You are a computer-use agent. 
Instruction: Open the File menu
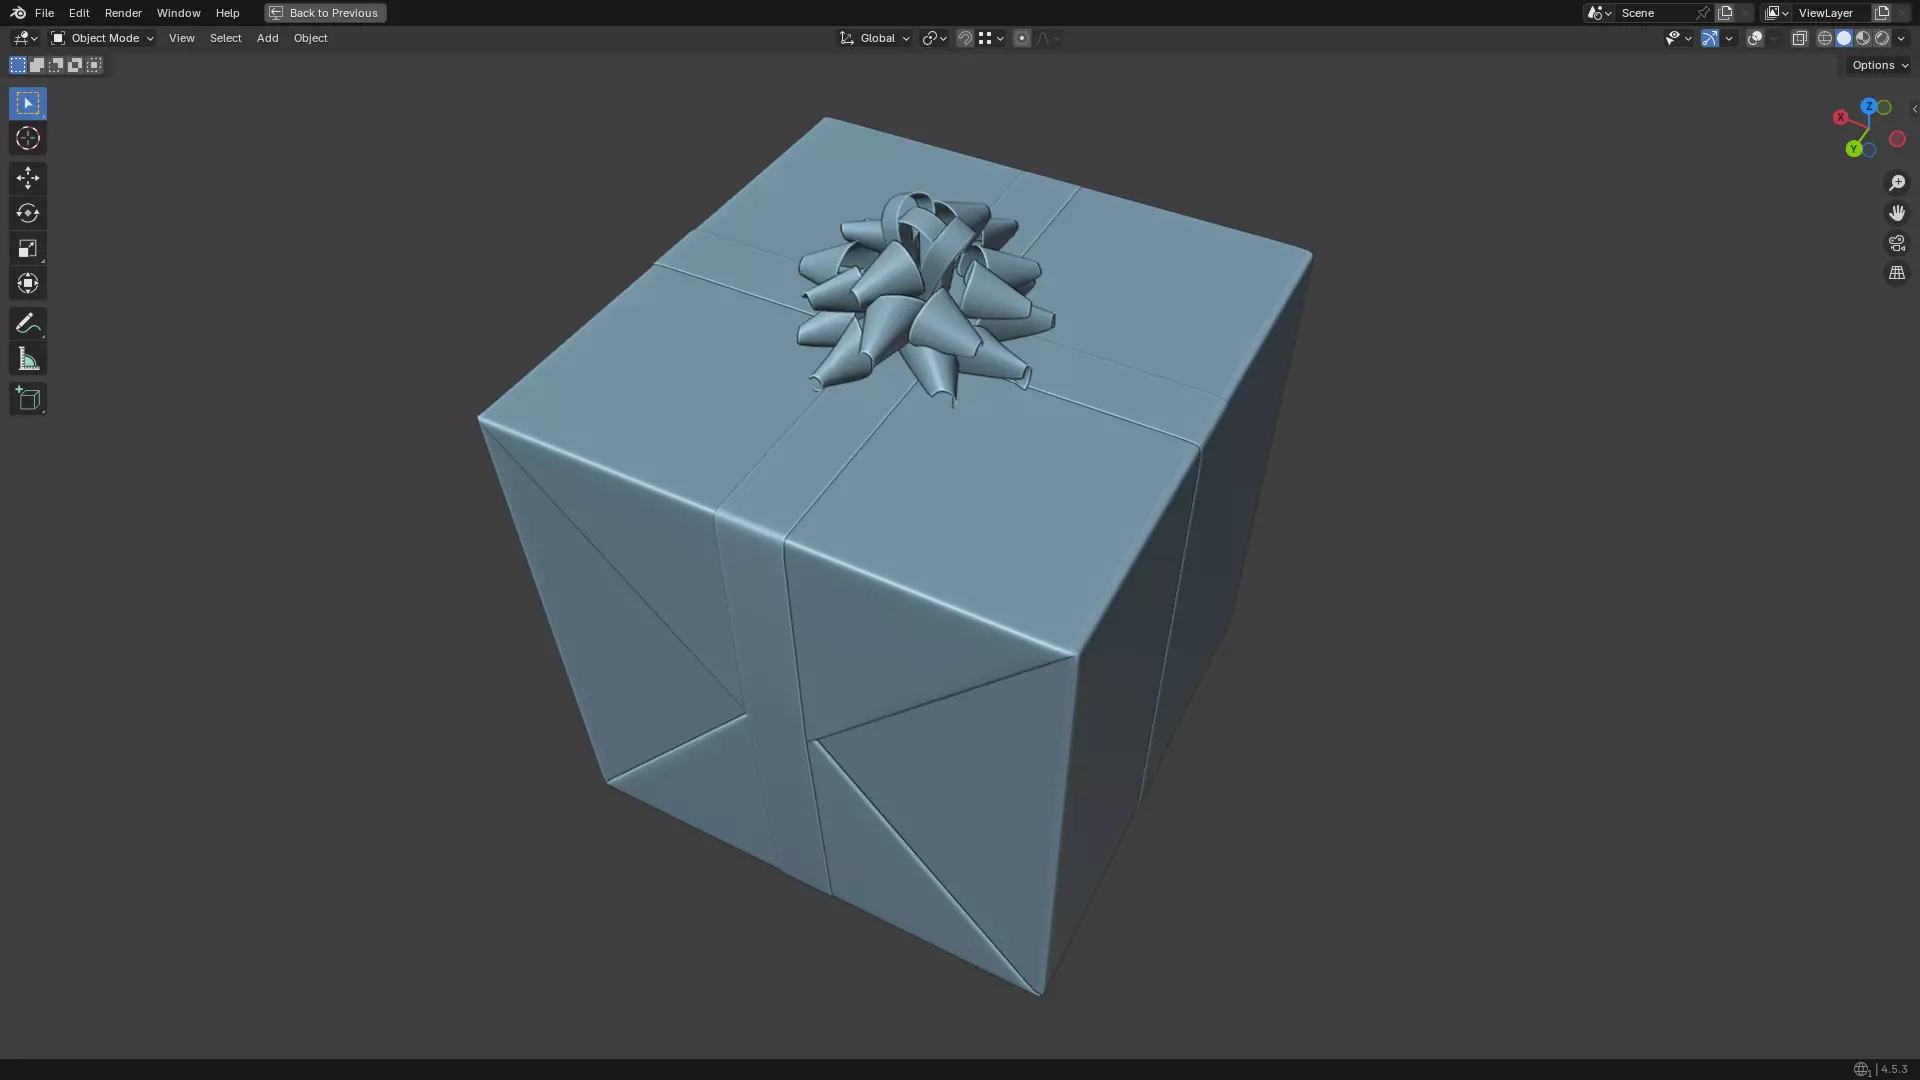44,13
